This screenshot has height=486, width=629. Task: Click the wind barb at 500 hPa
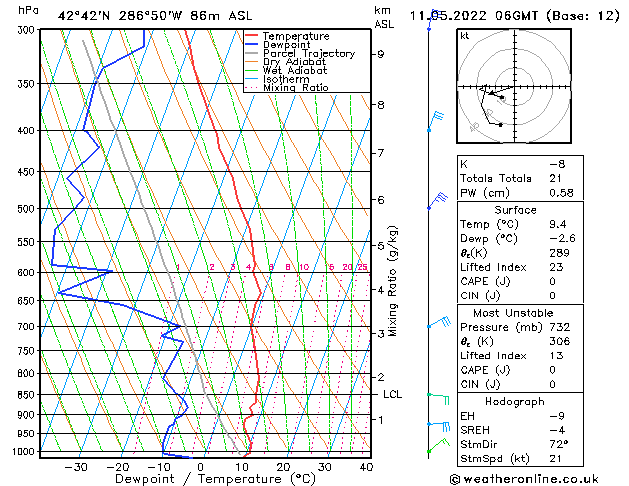coord(437,201)
